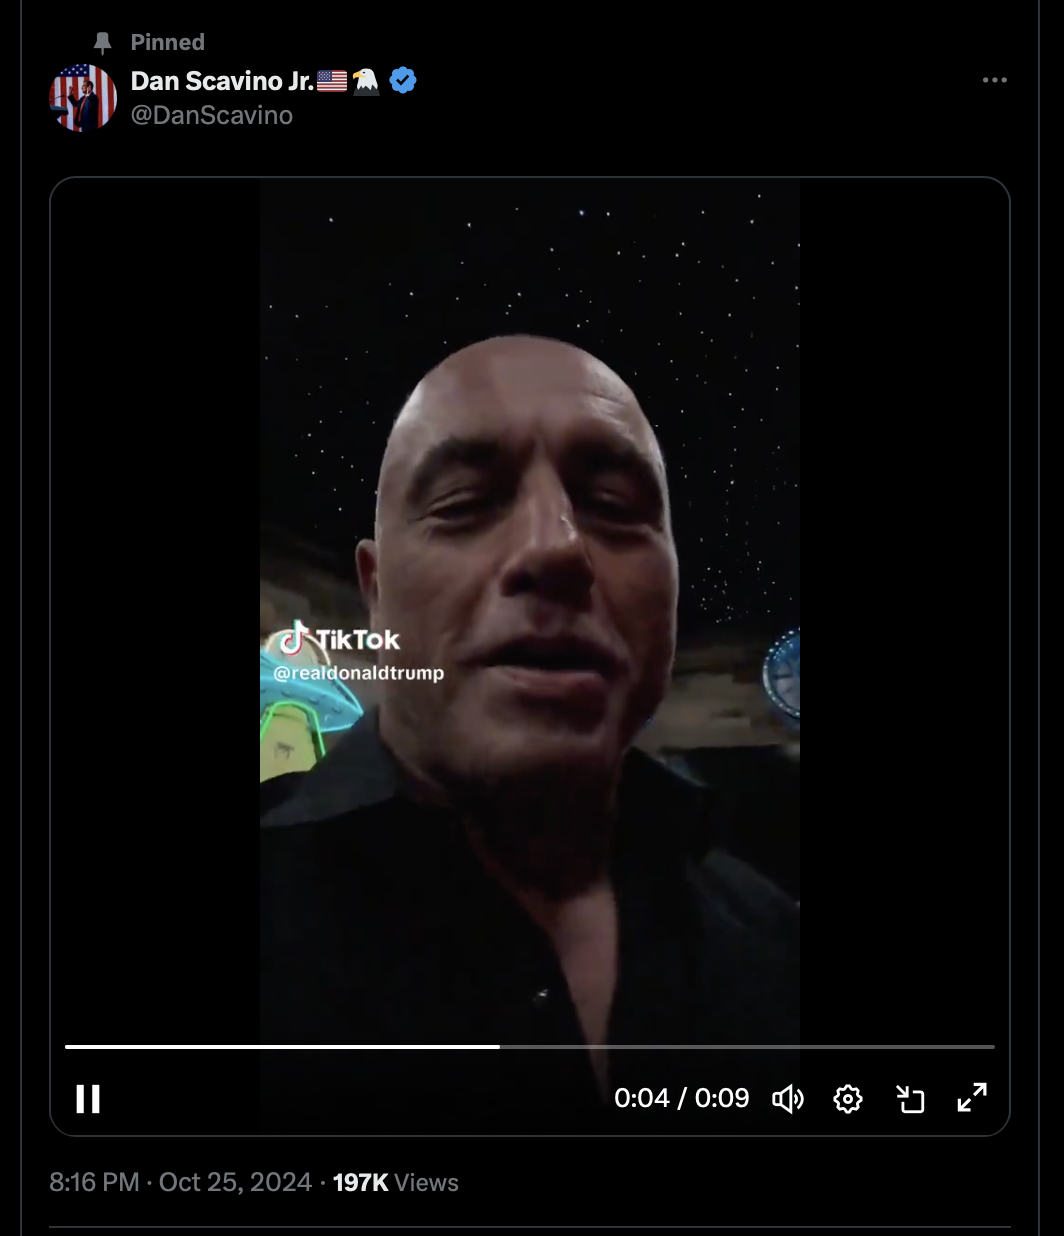Open the 8:16 PM timestamp link

[x=94, y=1182]
